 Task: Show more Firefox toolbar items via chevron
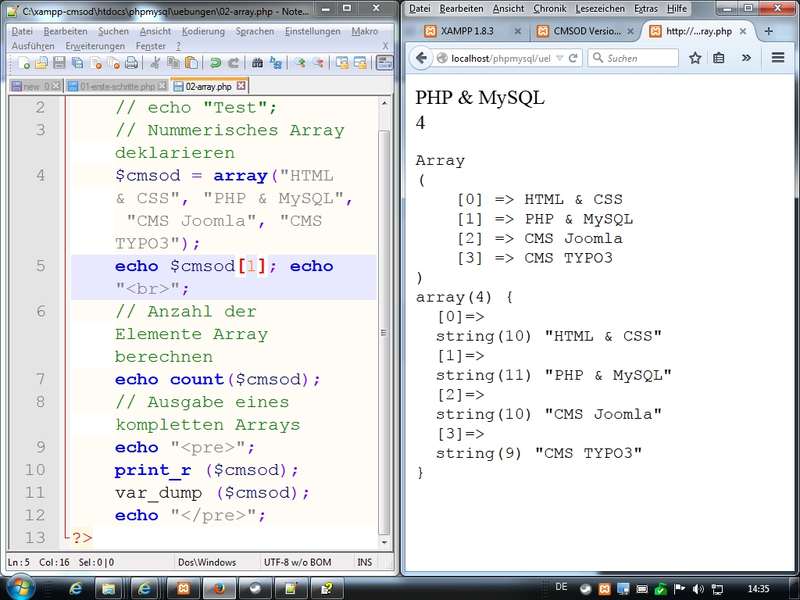coord(746,58)
